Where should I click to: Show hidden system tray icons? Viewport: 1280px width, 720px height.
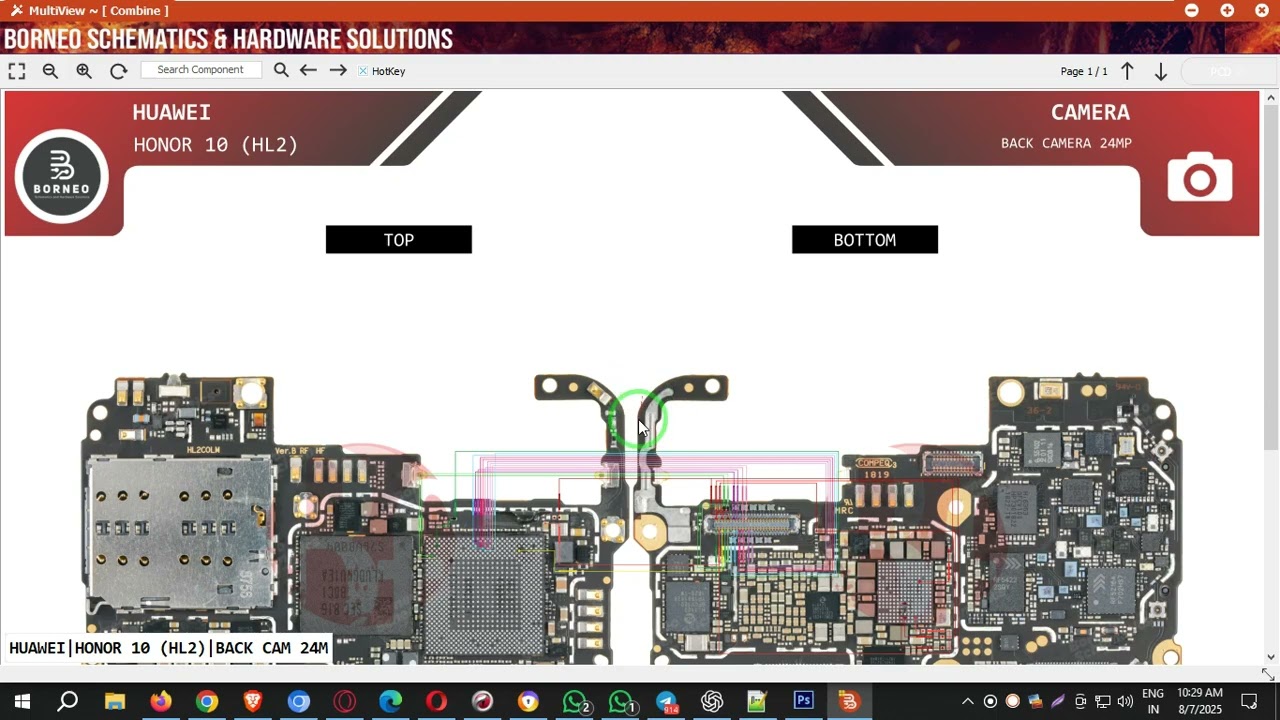click(x=967, y=701)
